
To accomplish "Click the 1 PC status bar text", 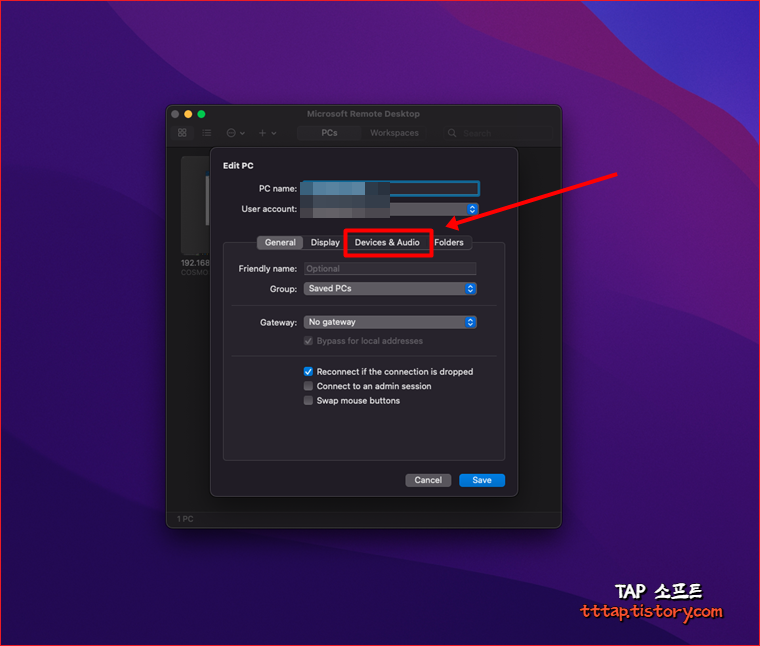I will click(185, 519).
